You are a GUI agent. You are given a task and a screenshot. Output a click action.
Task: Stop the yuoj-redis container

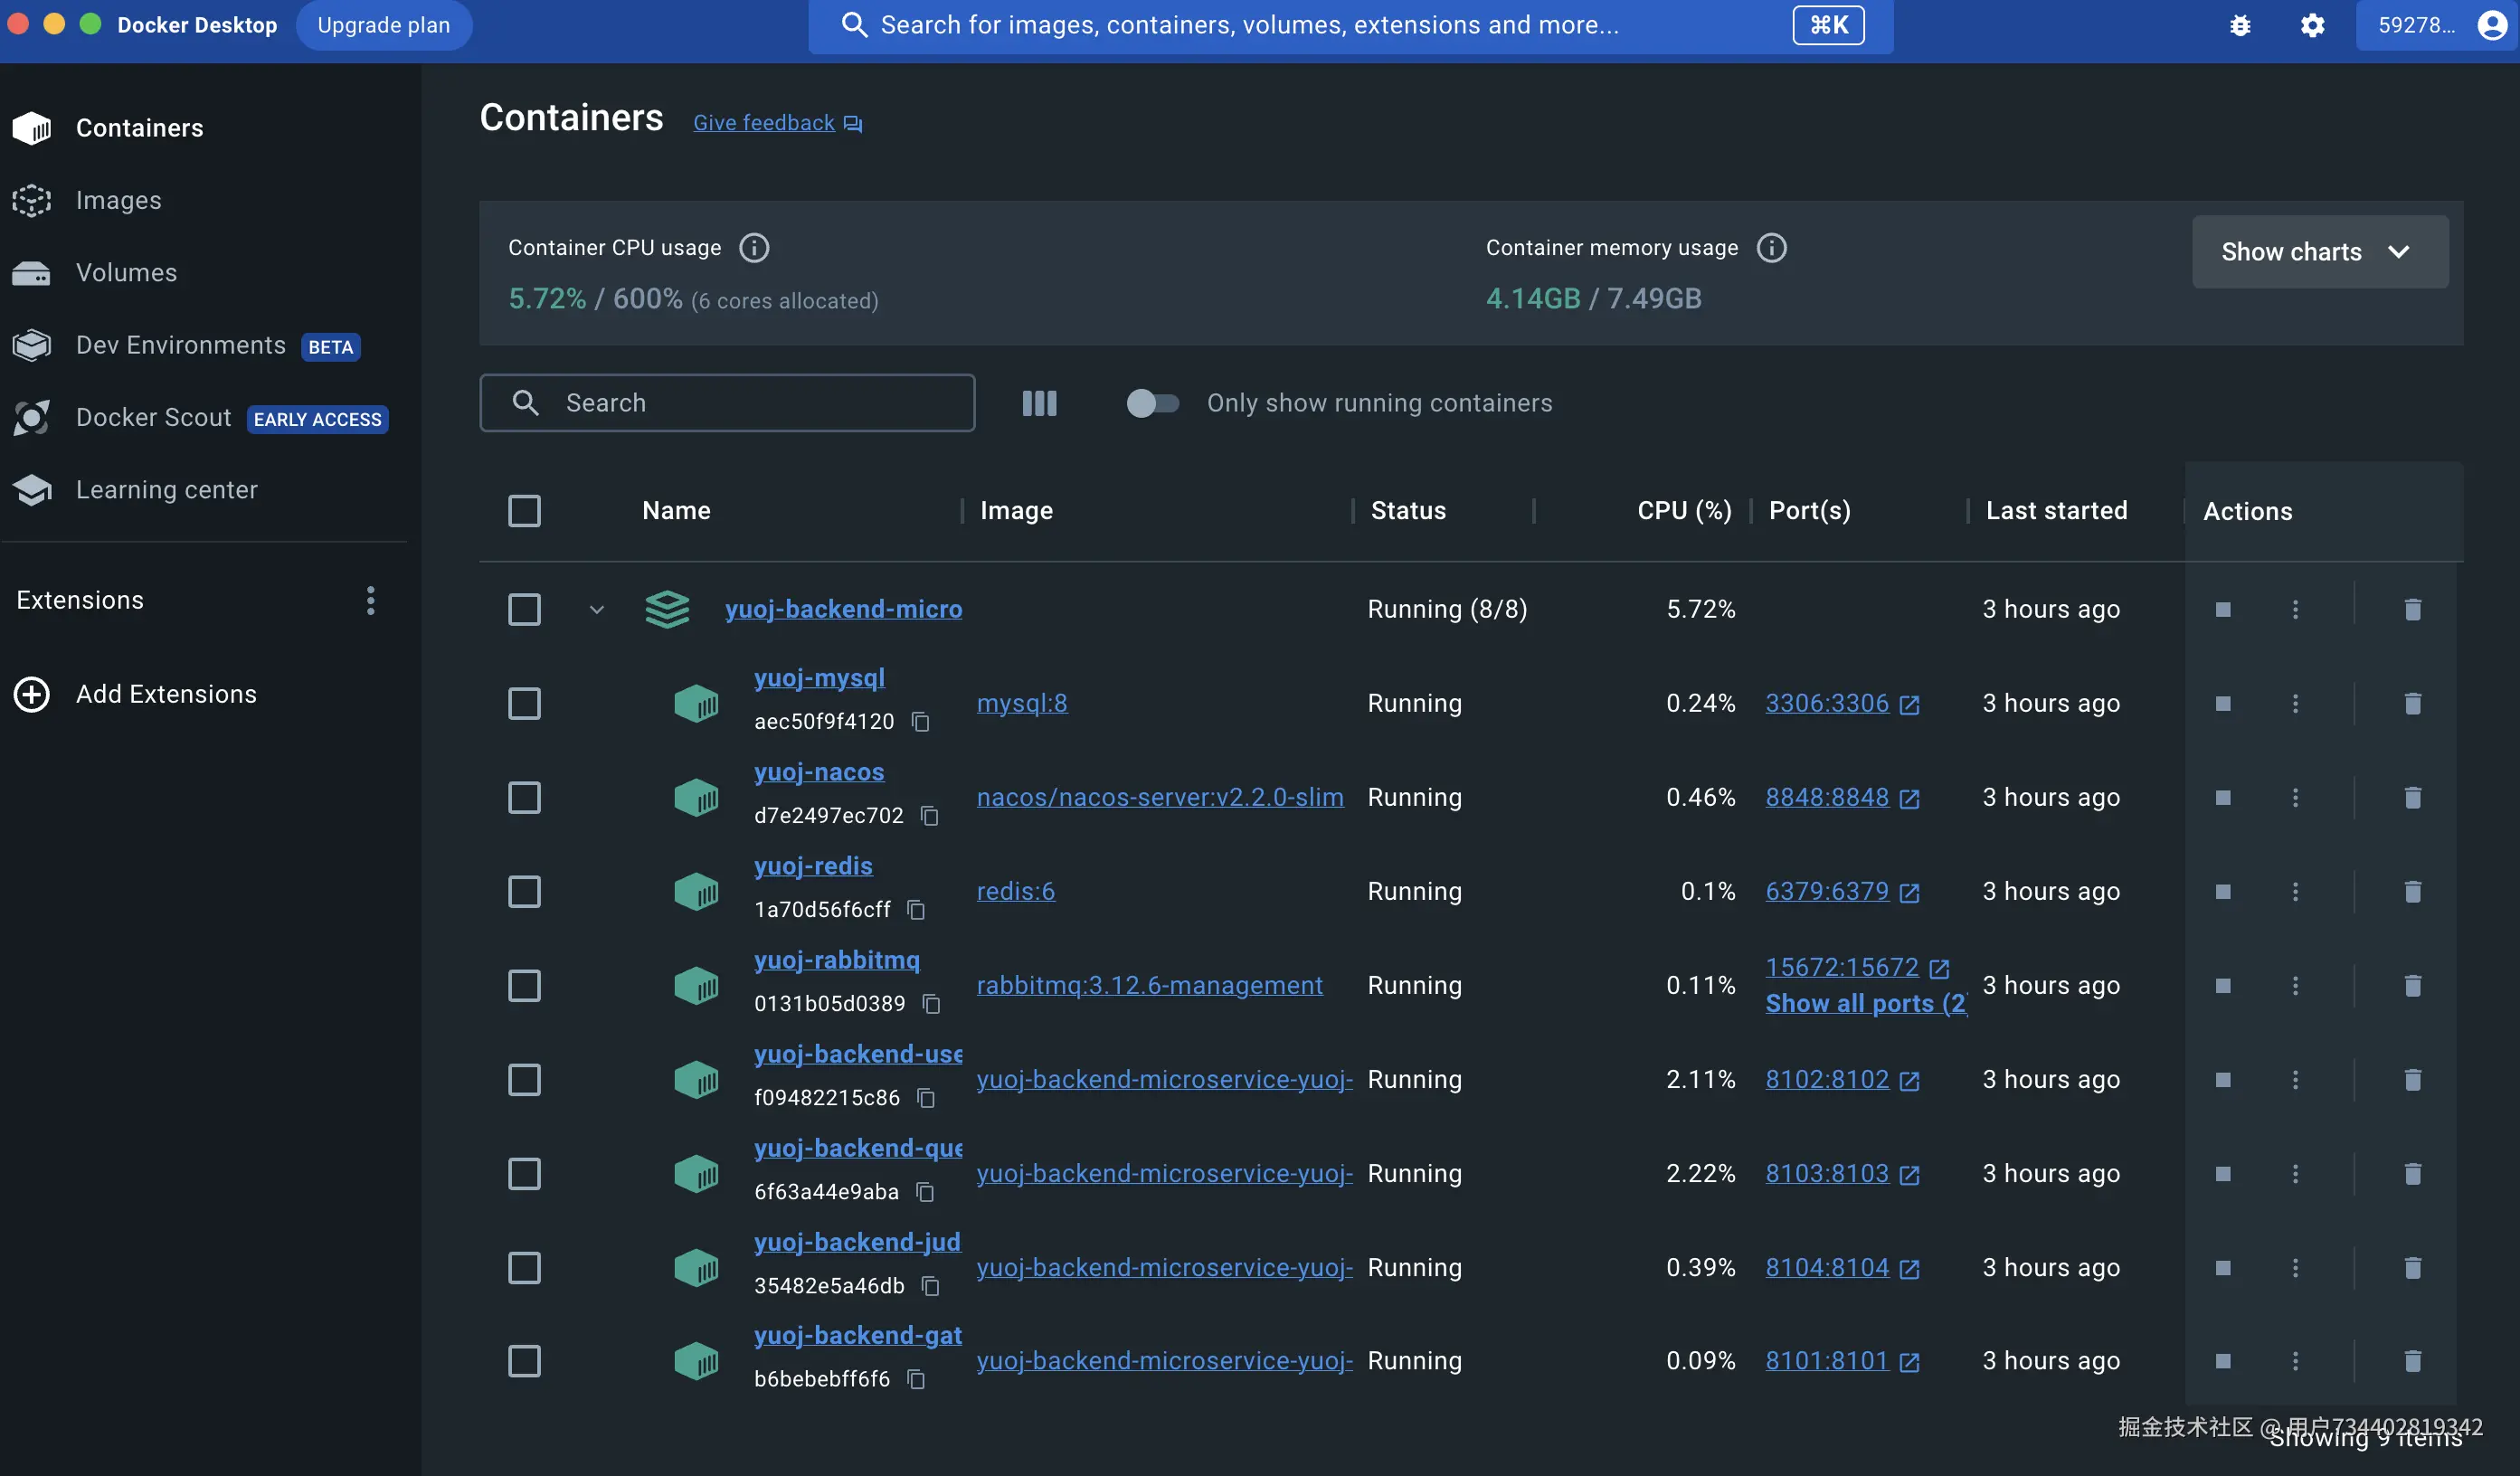[2222, 892]
